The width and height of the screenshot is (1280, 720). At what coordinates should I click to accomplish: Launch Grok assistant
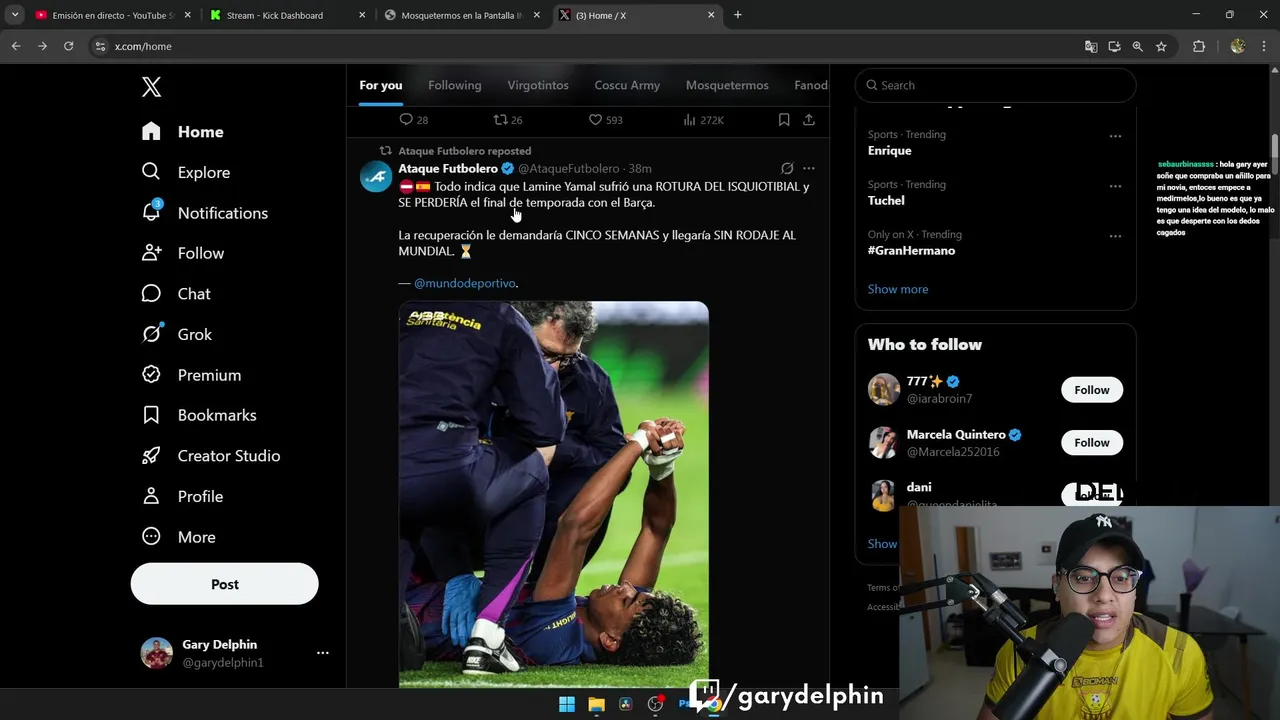click(177, 334)
